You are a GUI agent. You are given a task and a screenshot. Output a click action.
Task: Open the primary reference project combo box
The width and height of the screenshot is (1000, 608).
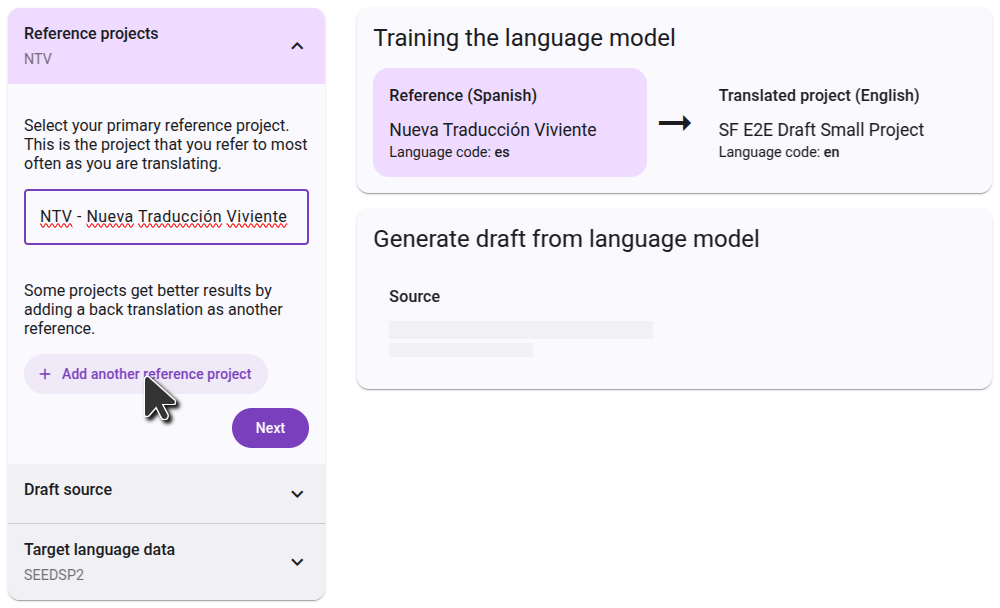(x=166, y=217)
